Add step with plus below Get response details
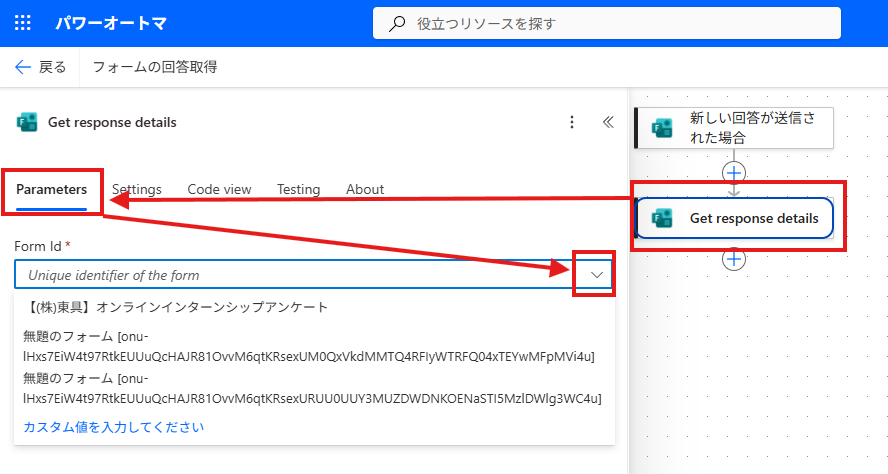This screenshot has width=888, height=474. click(734, 259)
